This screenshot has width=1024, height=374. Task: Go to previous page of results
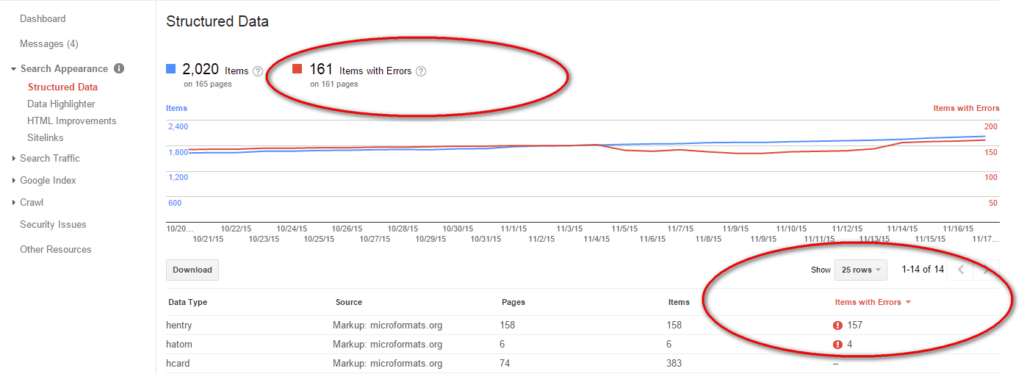961,270
